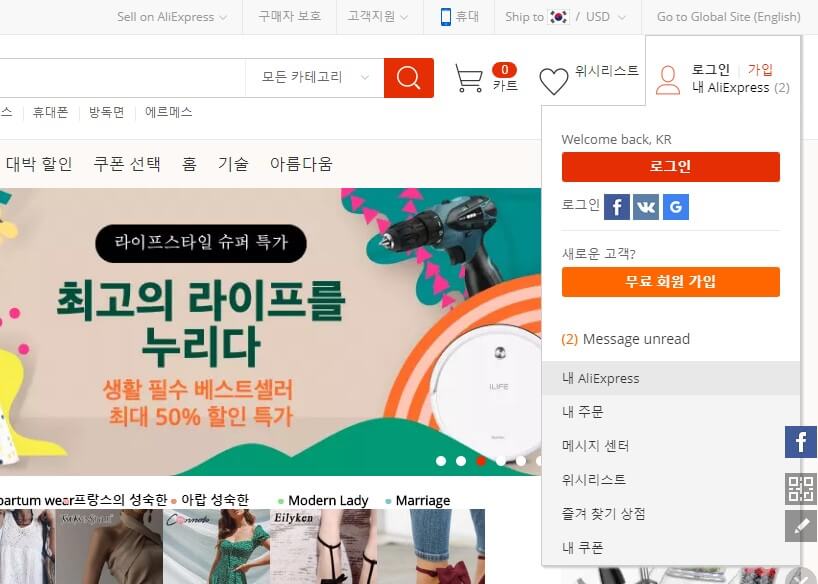Click the South Korea flag icon
The height and width of the screenshot is (584, 818).
tap(559, 17)
